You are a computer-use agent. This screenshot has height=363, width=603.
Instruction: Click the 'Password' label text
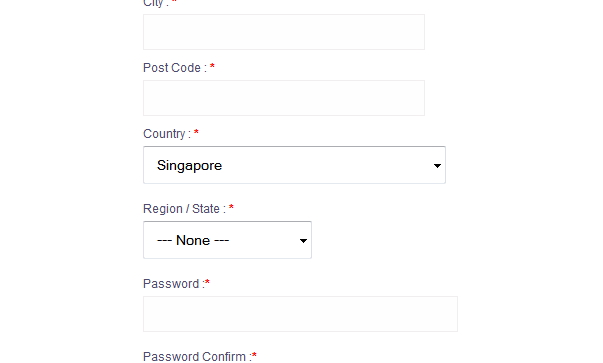(x=171, y=284)
